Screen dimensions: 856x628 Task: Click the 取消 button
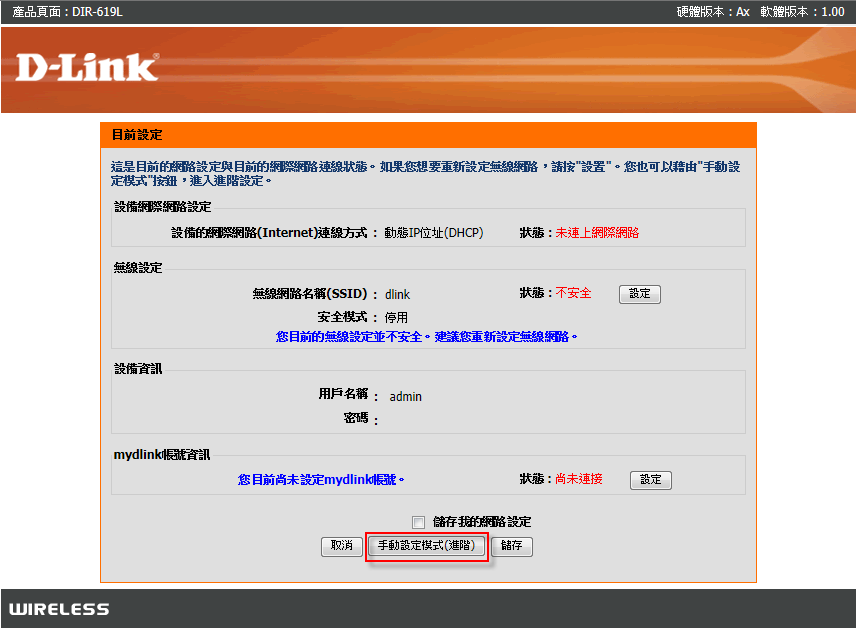coord(342,546)
